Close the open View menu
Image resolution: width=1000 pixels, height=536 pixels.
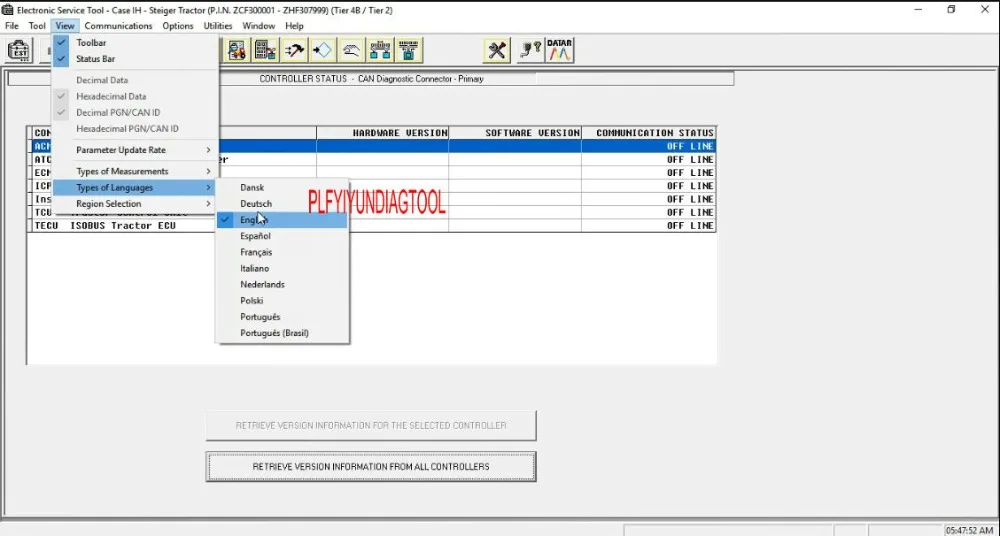tap(64, 26)
